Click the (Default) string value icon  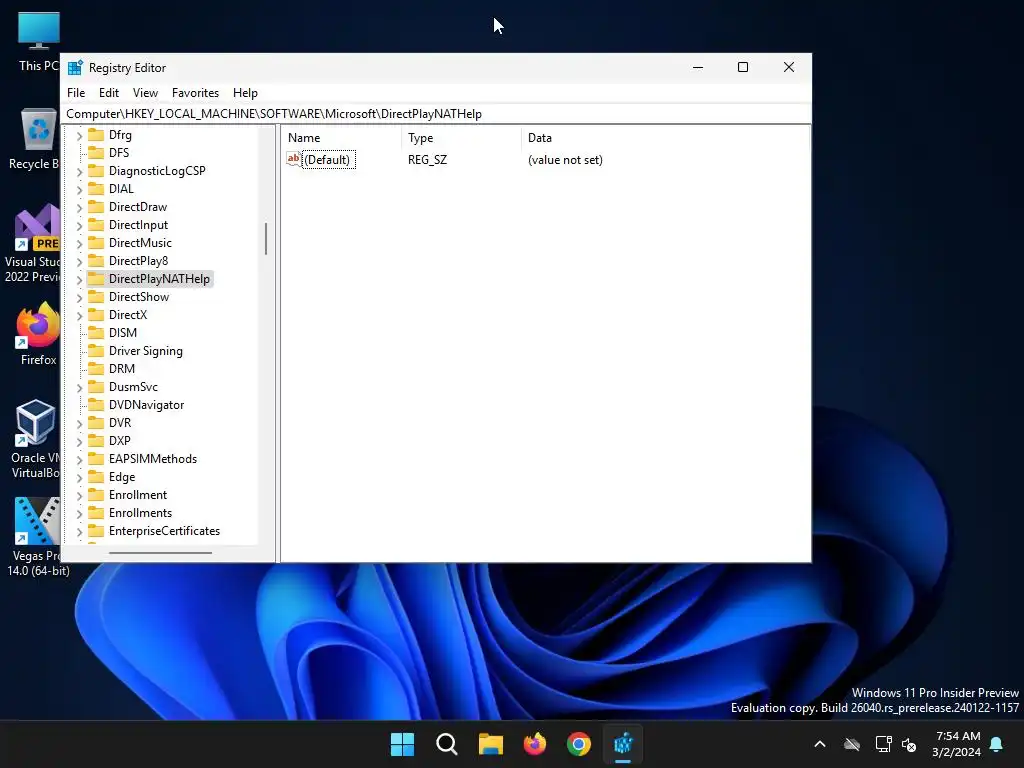pos(294,159)
